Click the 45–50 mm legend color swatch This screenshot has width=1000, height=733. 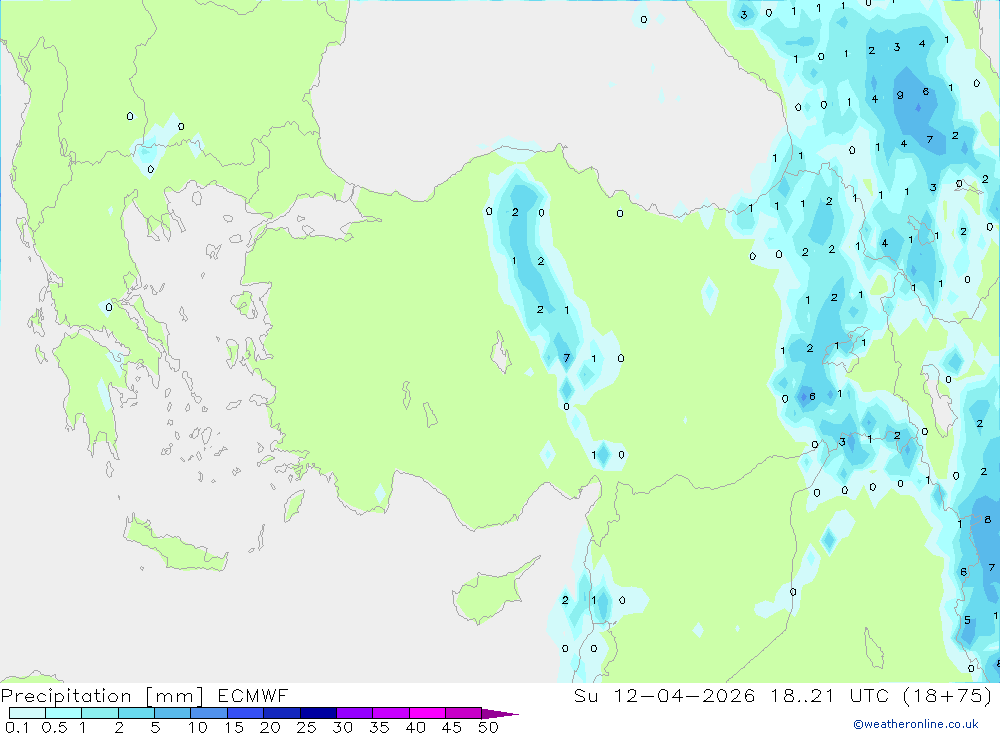463,713
